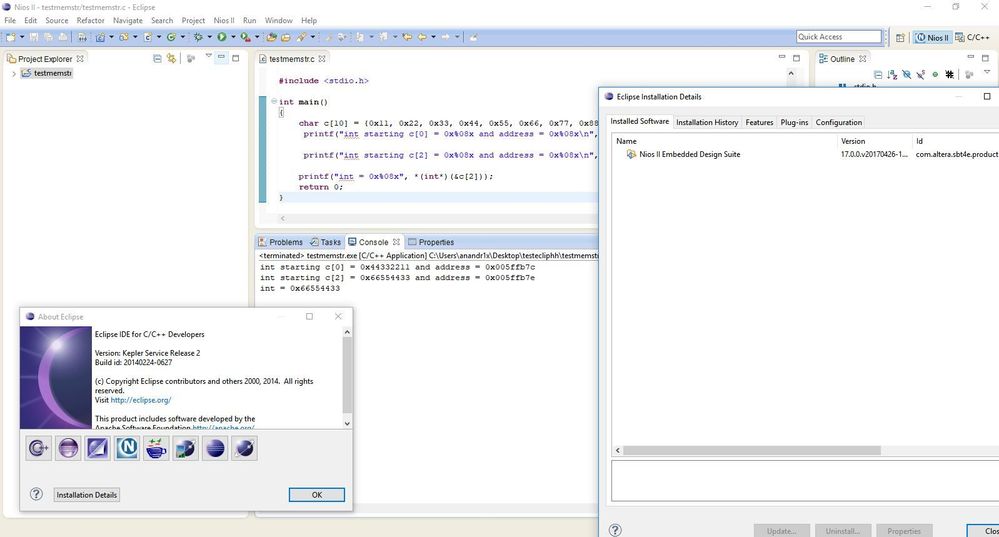The width and height of the screenshot is (999, 537).
Task: Switch to the Plug-ins tab
Action: click(794, 122)
